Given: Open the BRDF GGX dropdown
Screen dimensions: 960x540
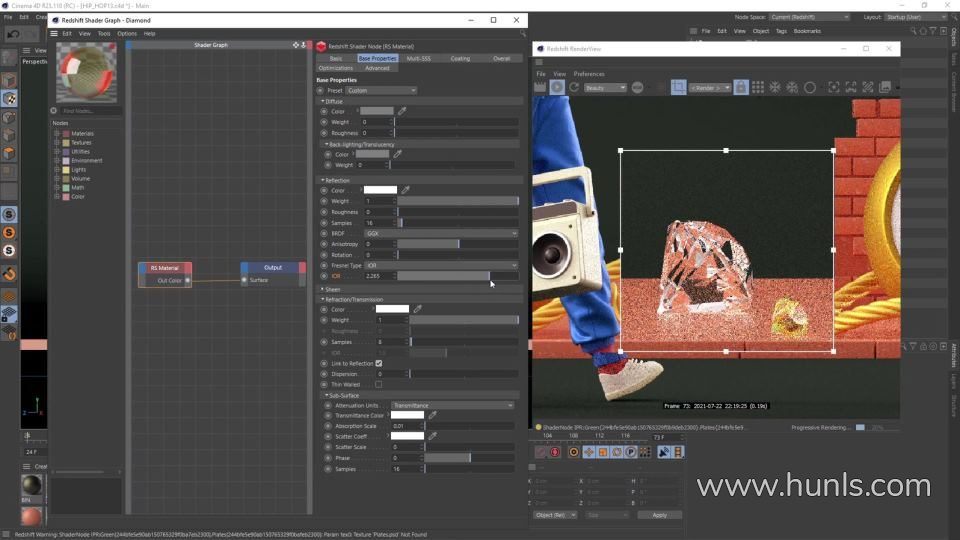Looking at the screenshot, I should tap(441, 234).
